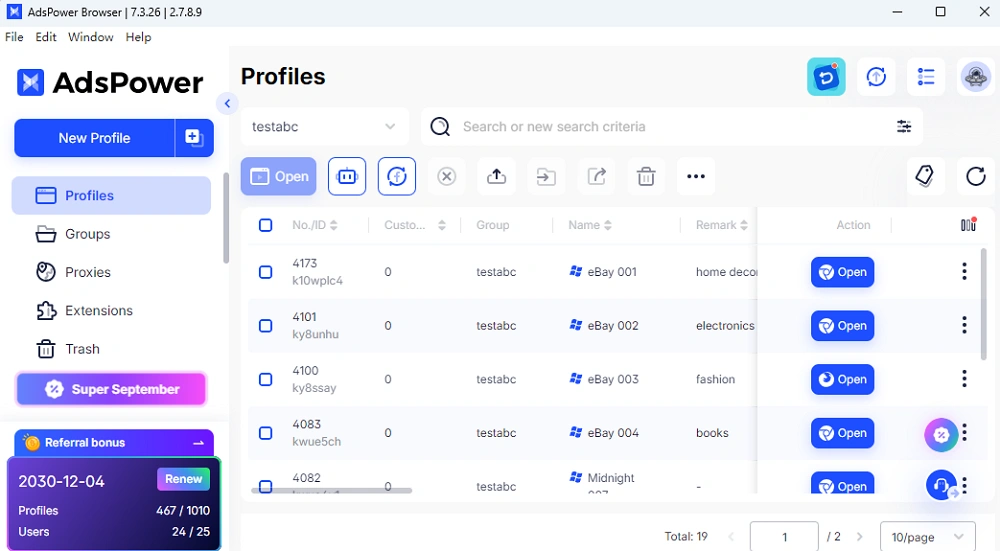
Task: Check the box for profile 4082
Action: [x=265, y=486]
